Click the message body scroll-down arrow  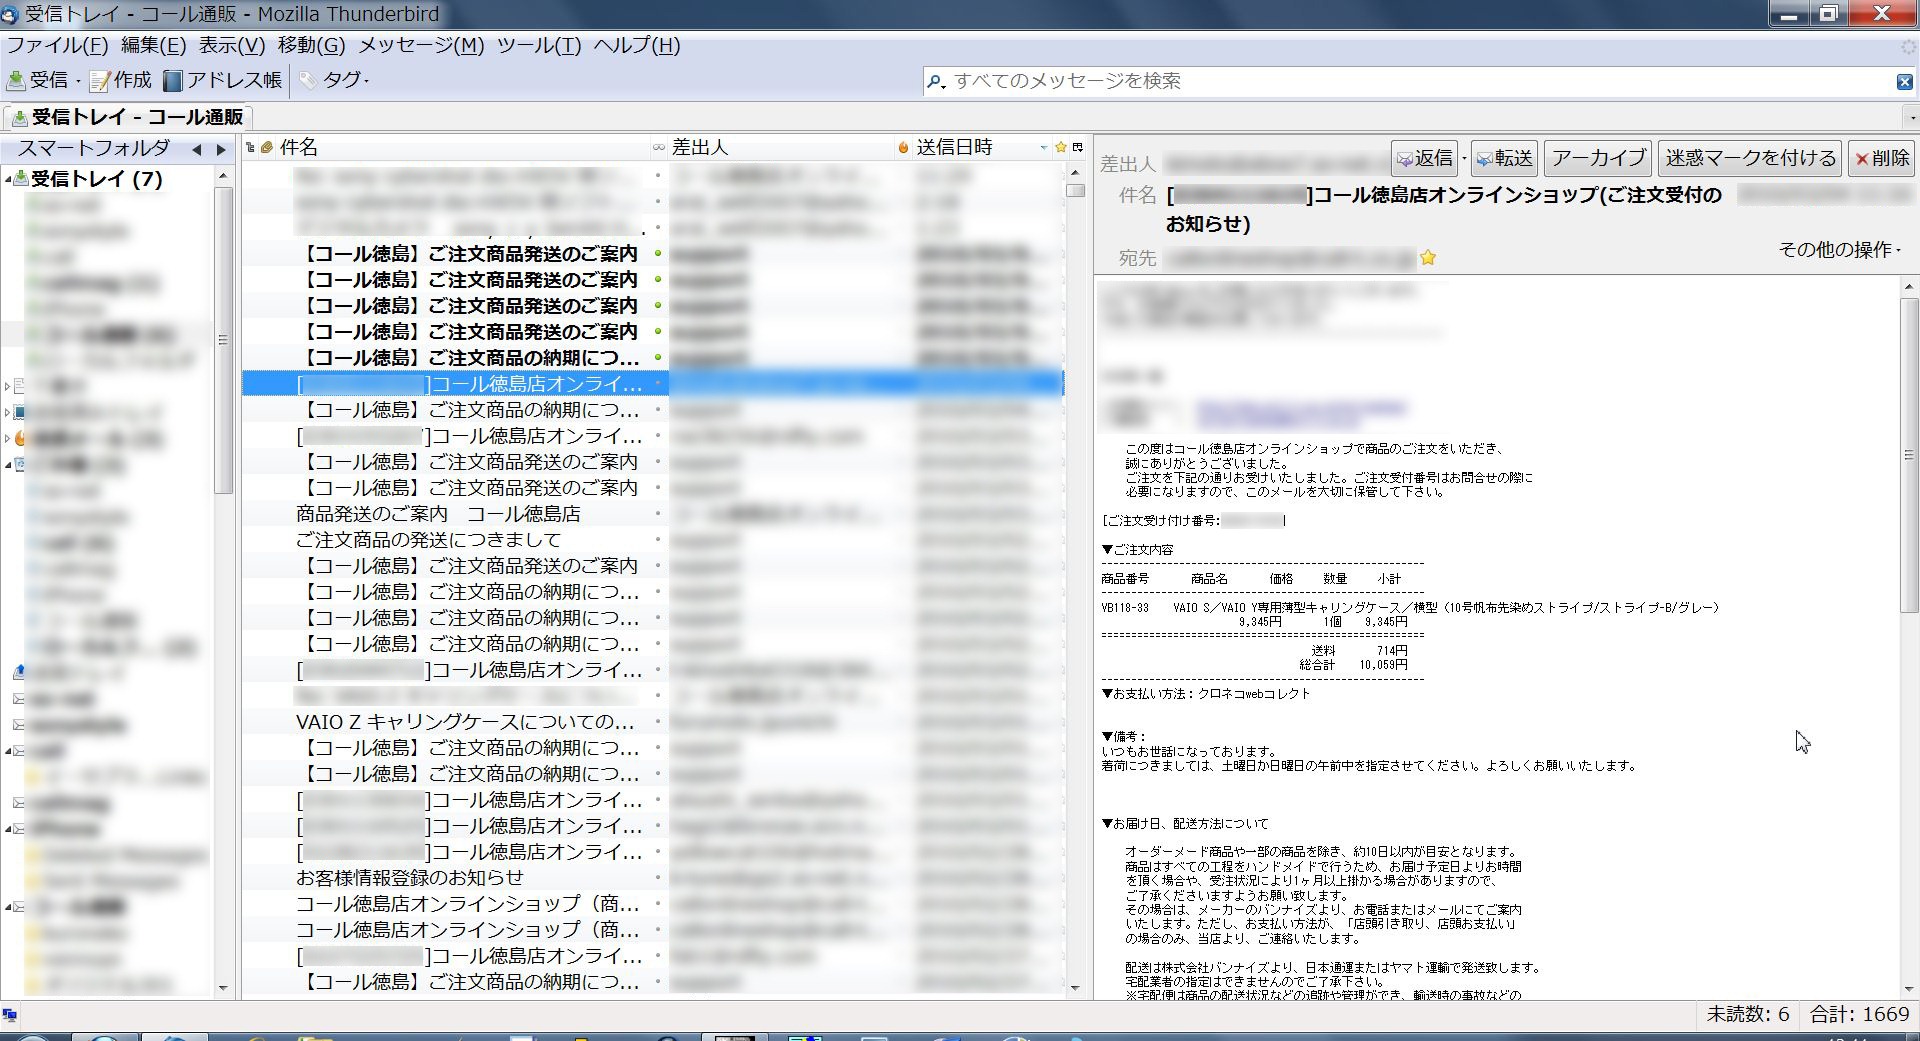[x=1909, y=988]
